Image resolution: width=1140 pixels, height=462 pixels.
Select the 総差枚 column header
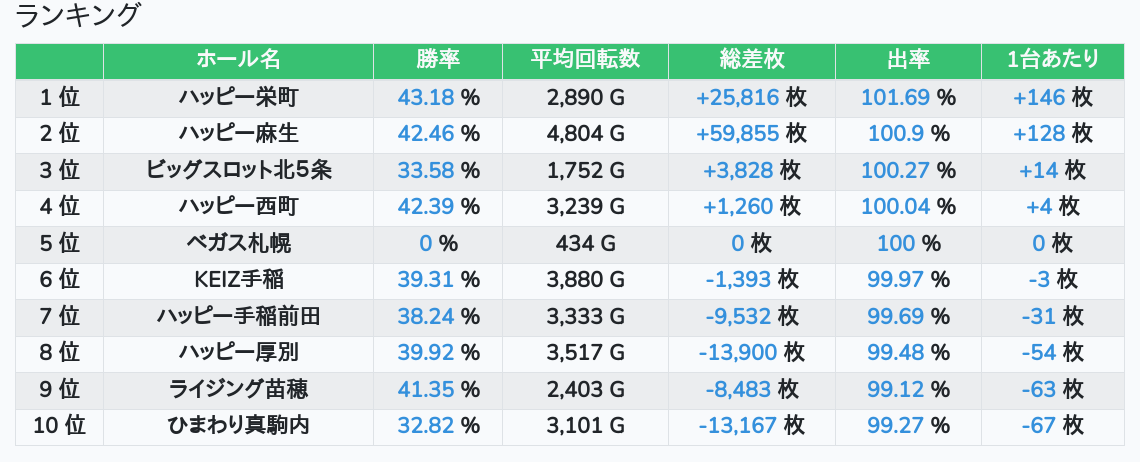point(751,60)
